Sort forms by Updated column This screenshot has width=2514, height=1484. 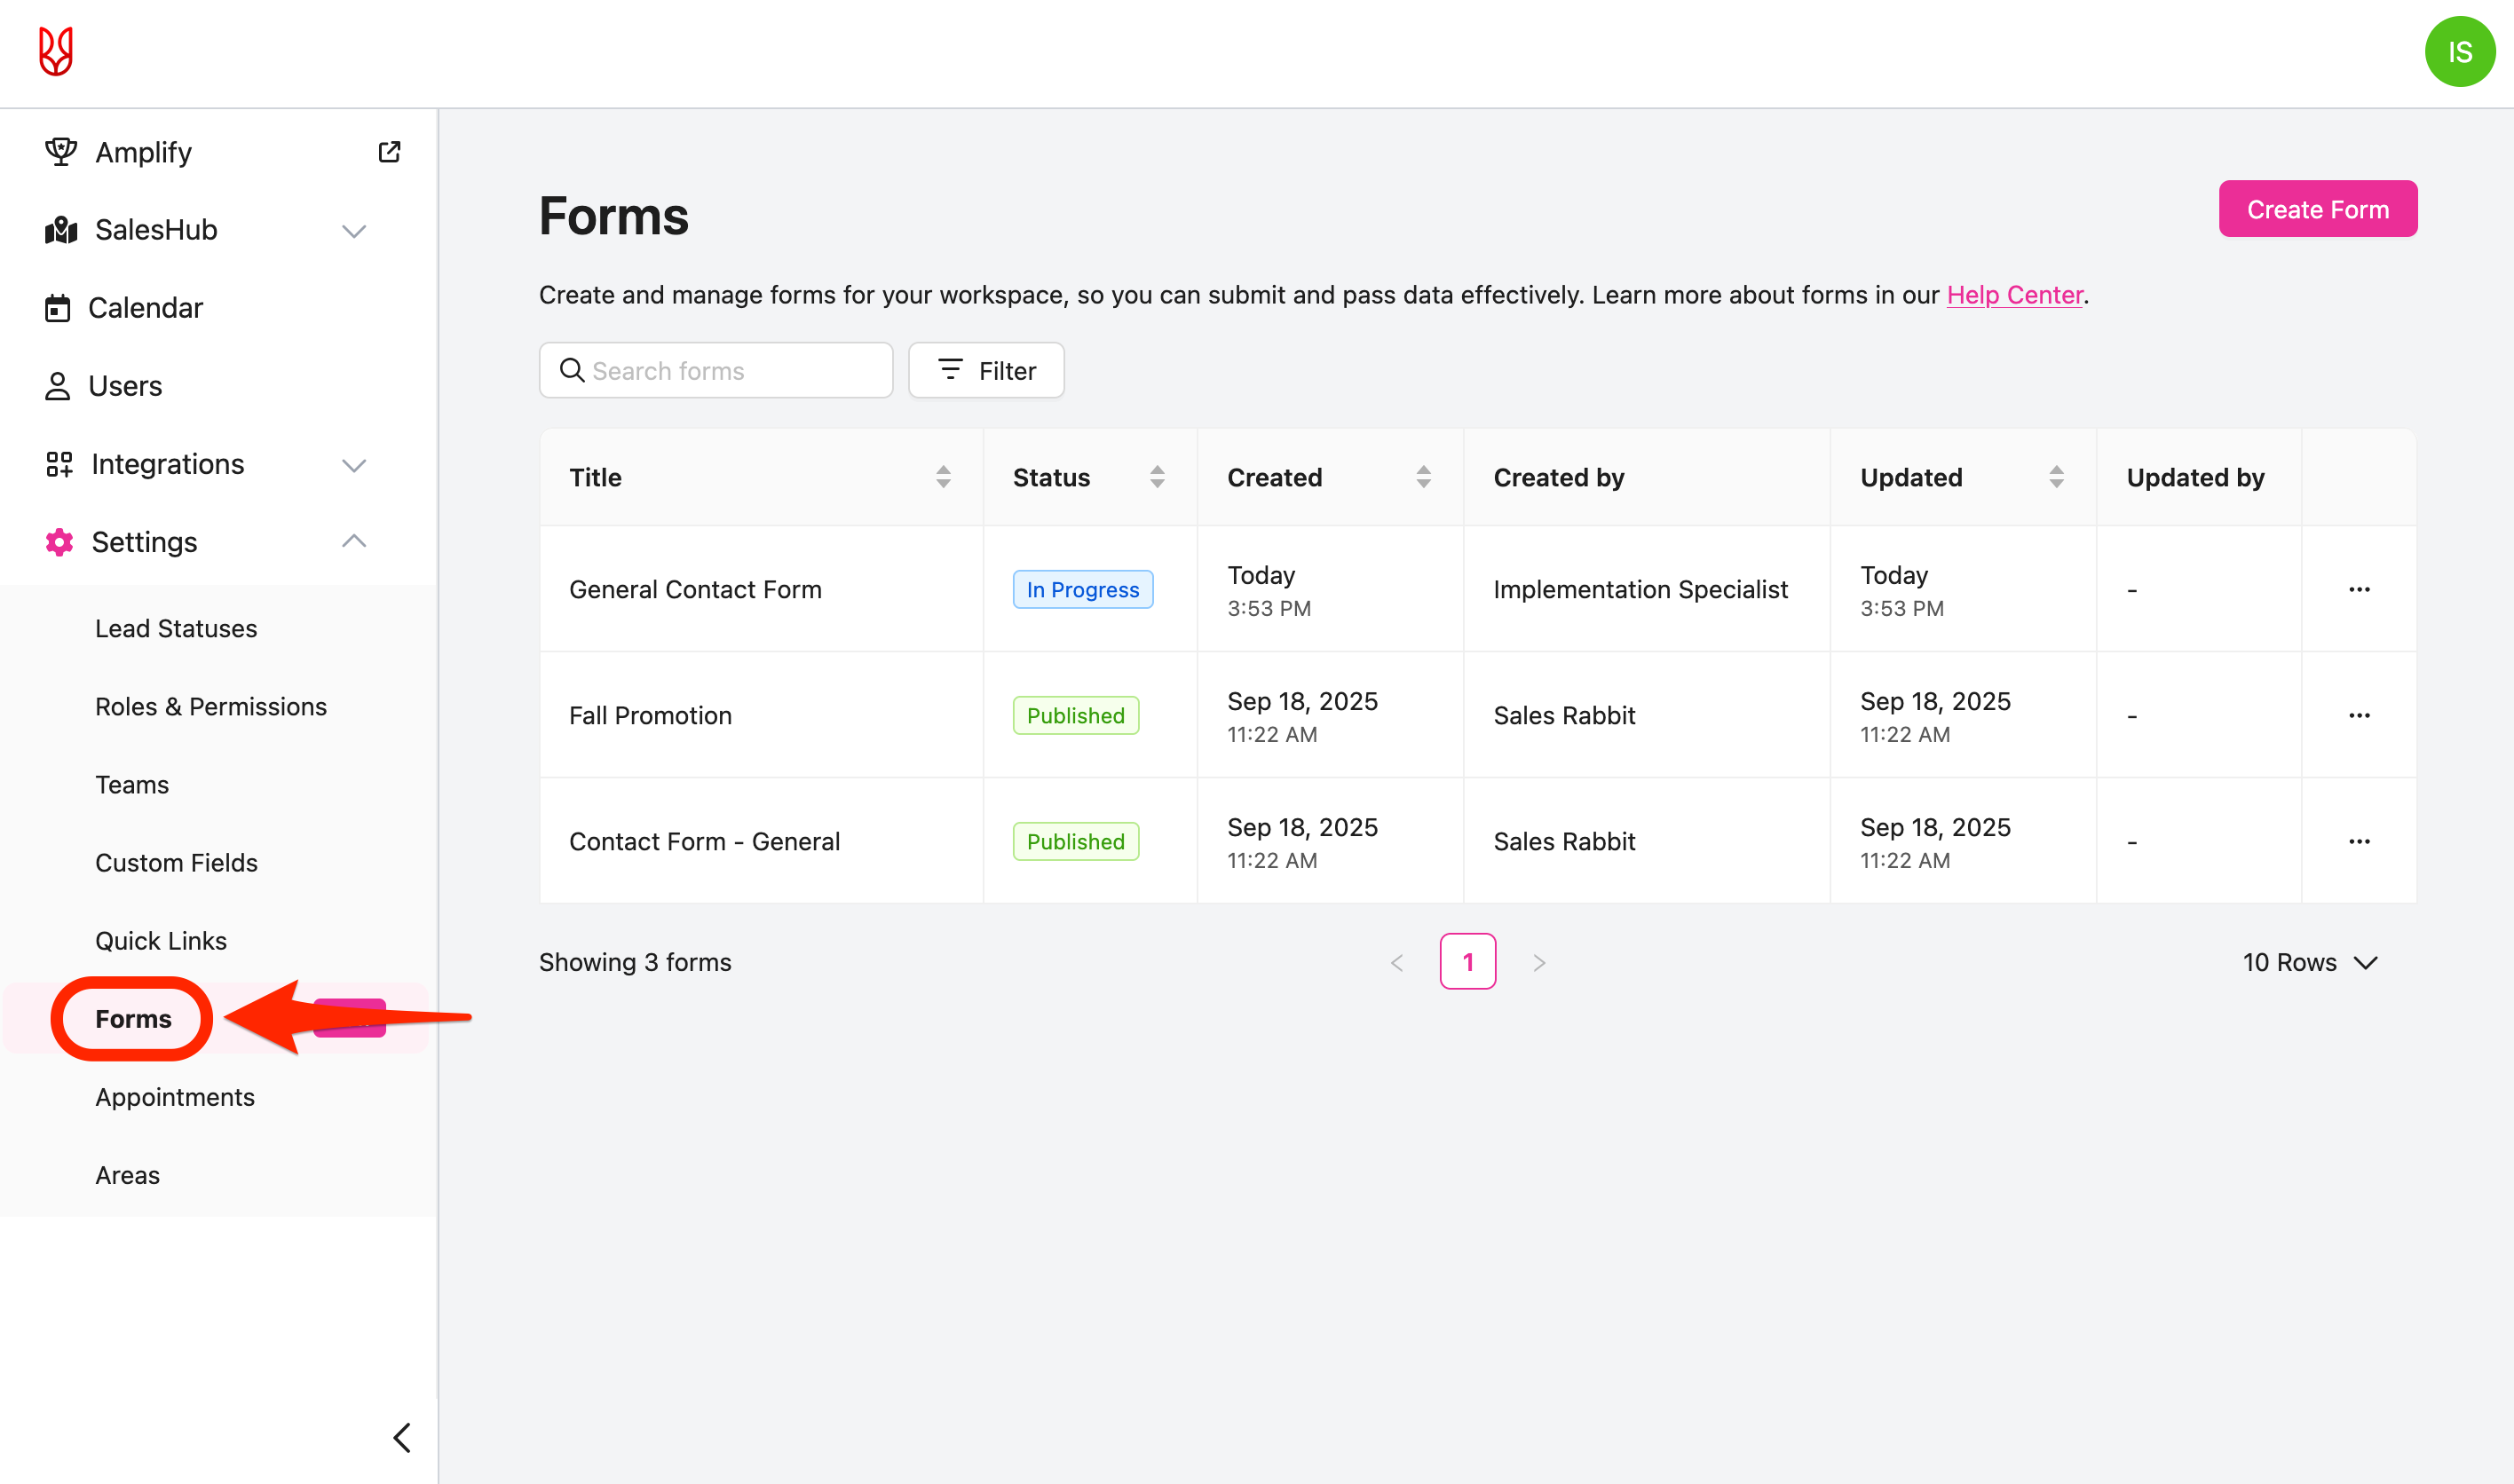tap(2056, 477)
